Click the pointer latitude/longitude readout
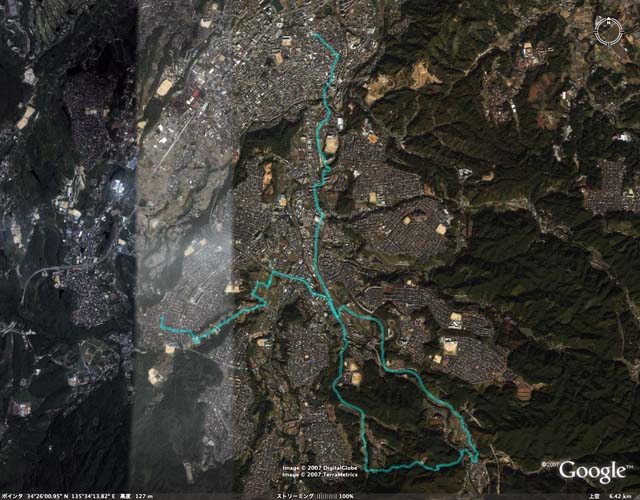This screenshot has height=500, width=640. [71, 496]
